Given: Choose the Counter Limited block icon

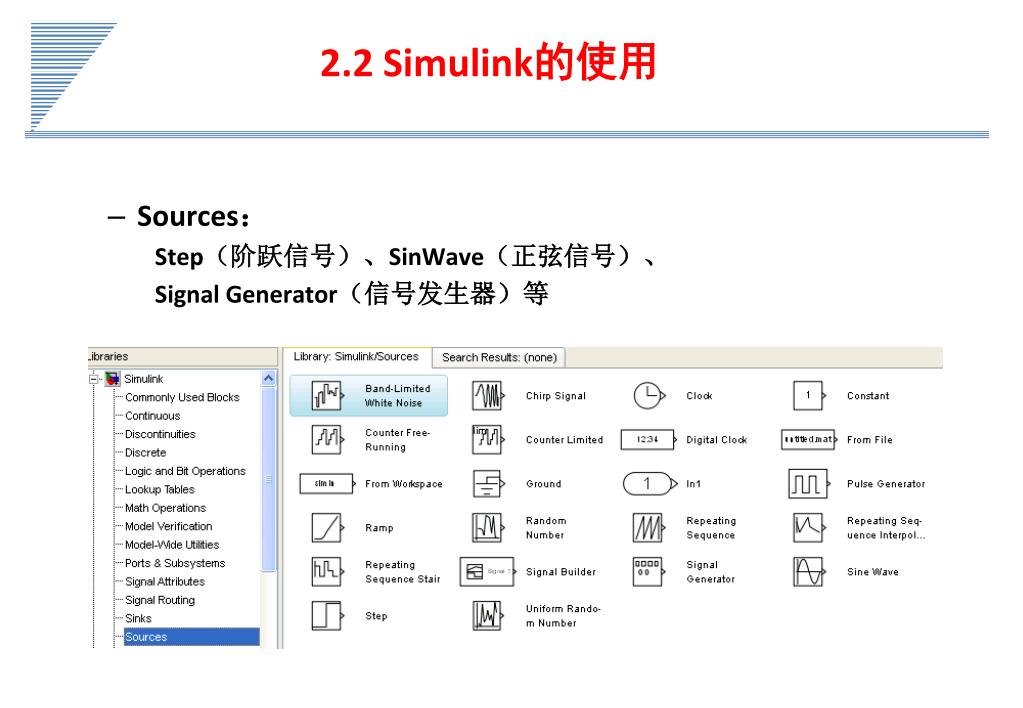Looking at the screenshot, I should click(x=488, y=439).
